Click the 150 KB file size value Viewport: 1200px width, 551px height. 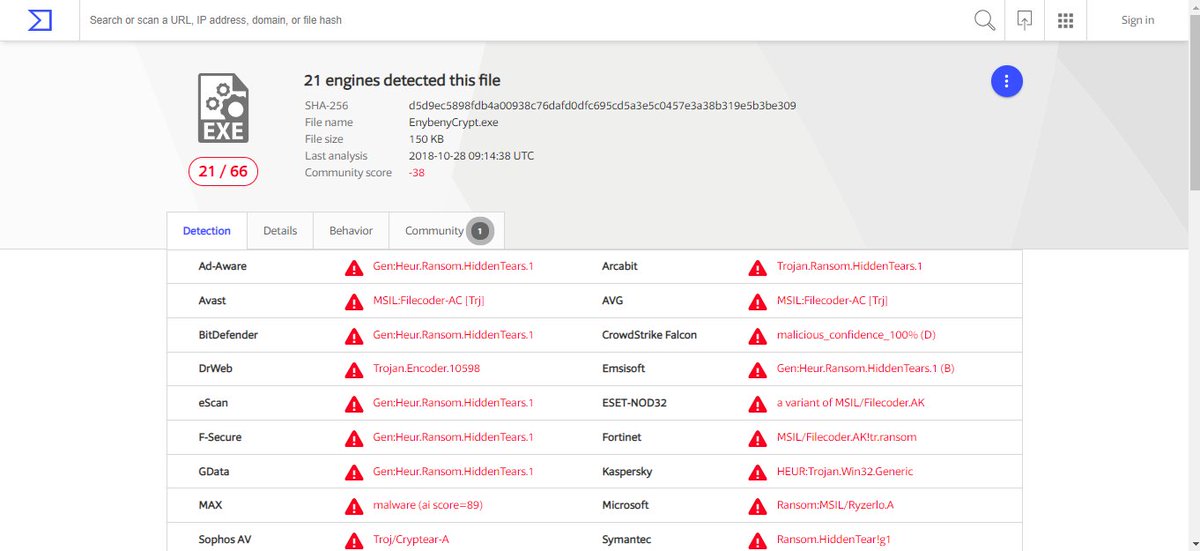pyautogui.click(x=426, y=139)
